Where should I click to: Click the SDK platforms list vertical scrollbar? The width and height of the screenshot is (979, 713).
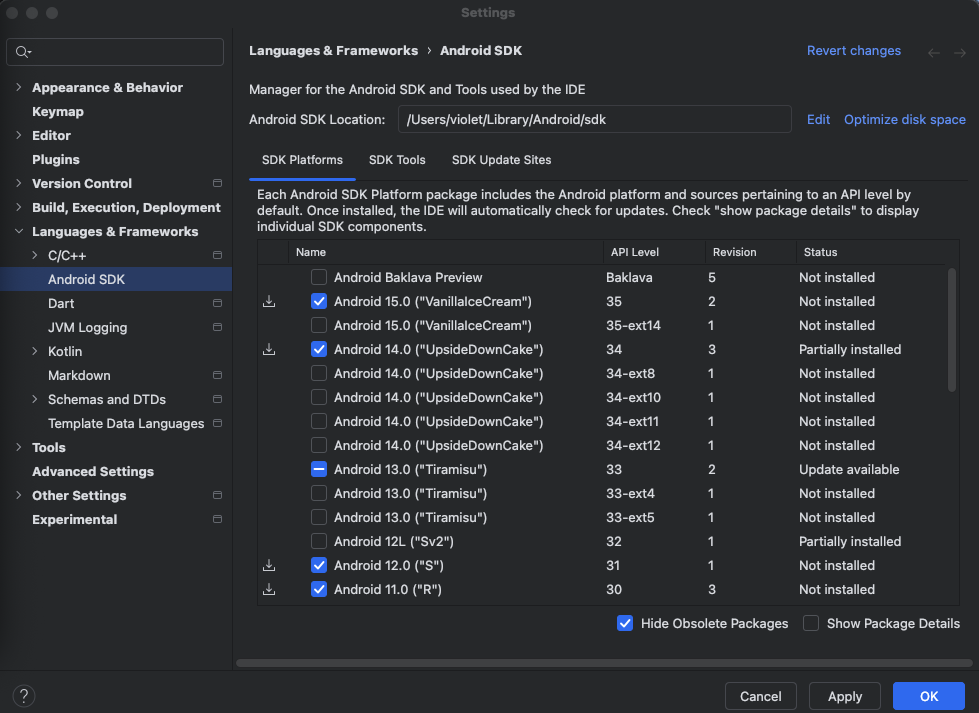[951, 330]
